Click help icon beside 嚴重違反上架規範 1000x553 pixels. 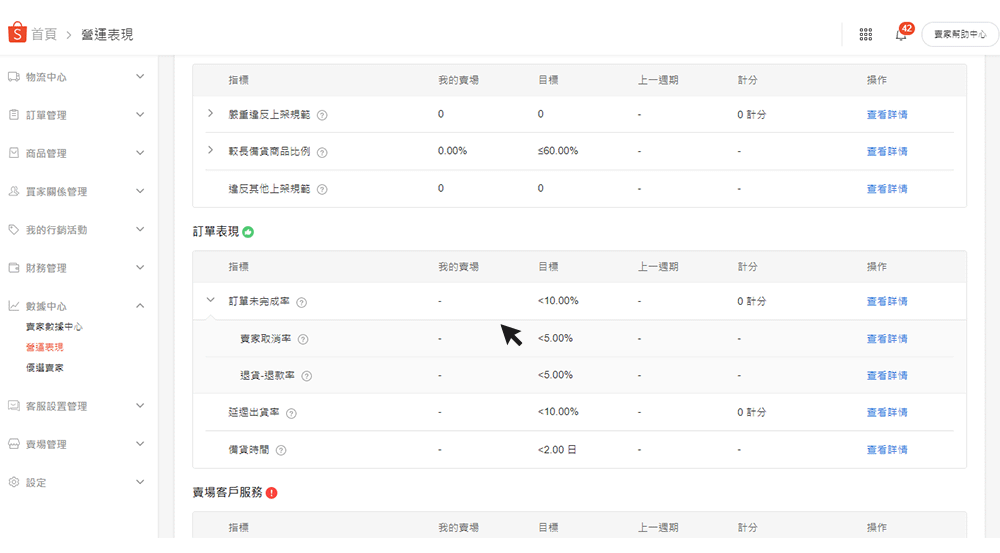(322, 115)
